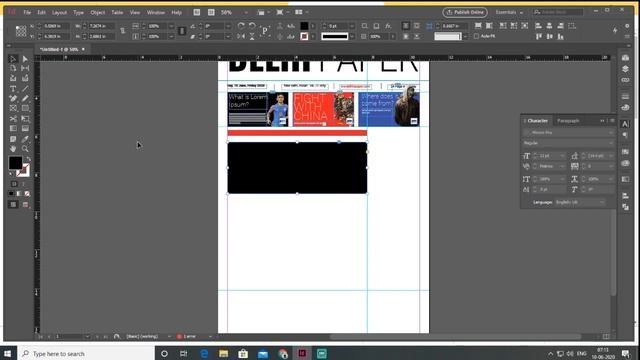This screenshot has height=360, width=640.
Task: Select the Direct Selection tool
Action: click(x=25, y=59)
